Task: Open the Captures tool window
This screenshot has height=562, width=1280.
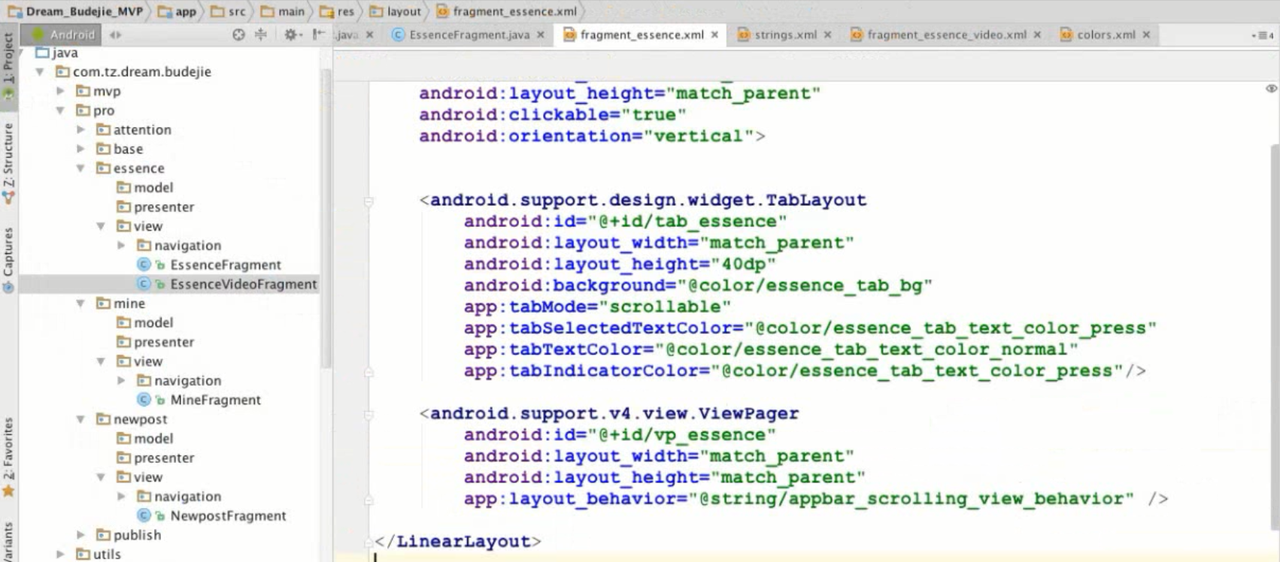Action: [x=8, y=259]
